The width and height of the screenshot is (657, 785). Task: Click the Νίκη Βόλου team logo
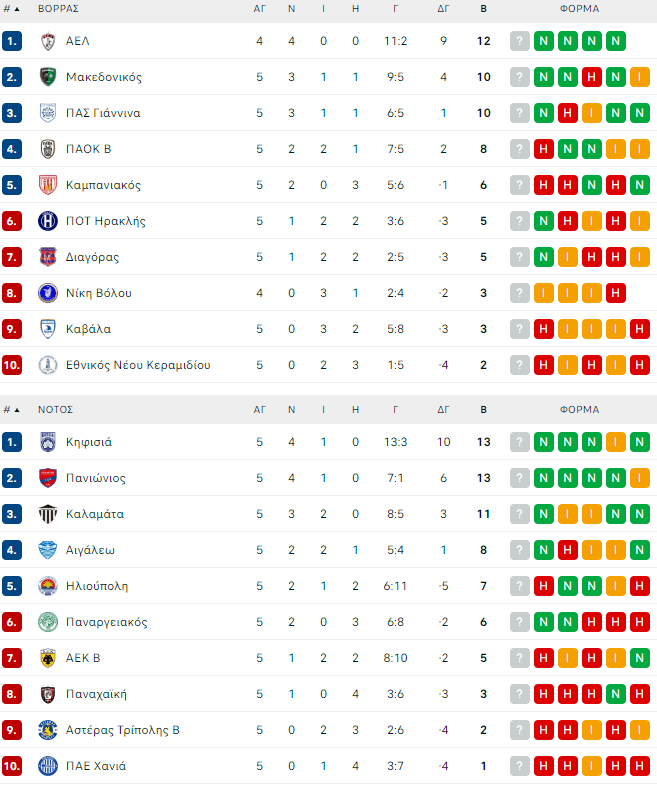pyautogui.click(x=47, y=293)
